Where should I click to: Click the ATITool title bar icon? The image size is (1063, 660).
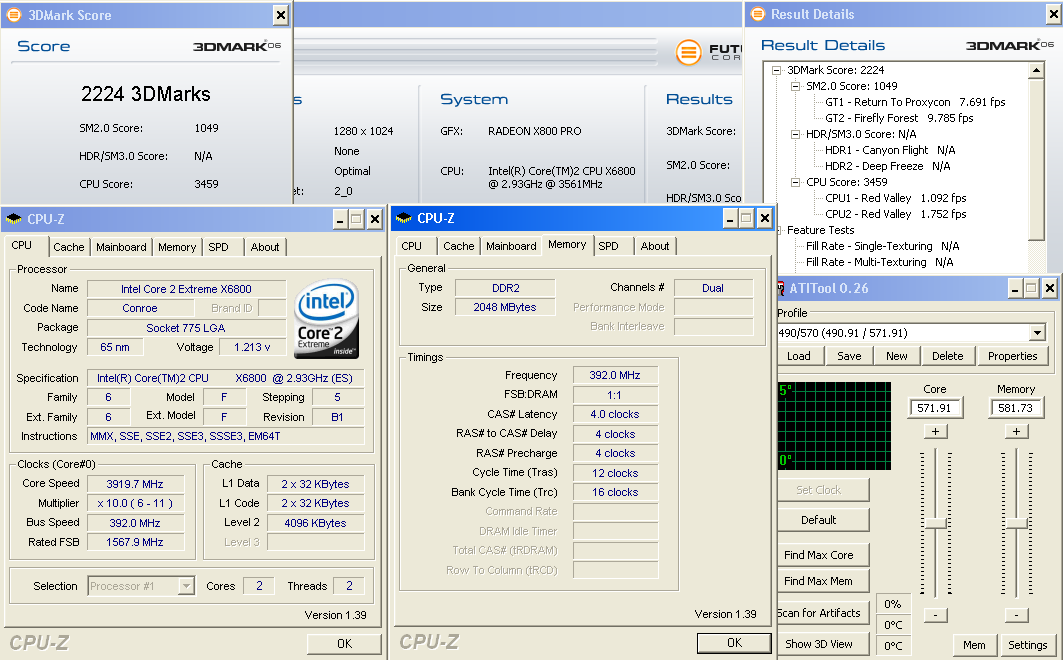(781, 289)
